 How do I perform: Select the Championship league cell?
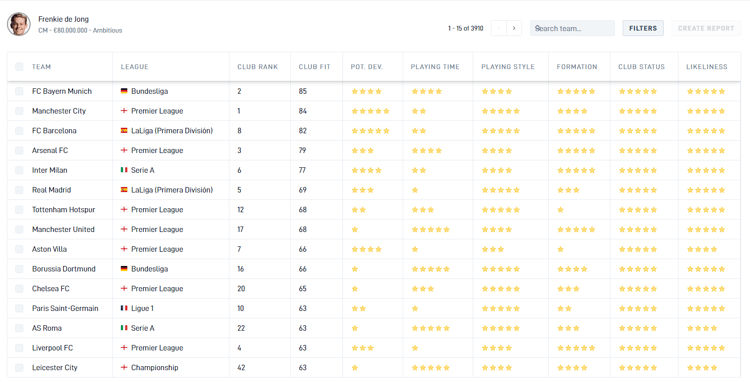(x=154, y=368)
